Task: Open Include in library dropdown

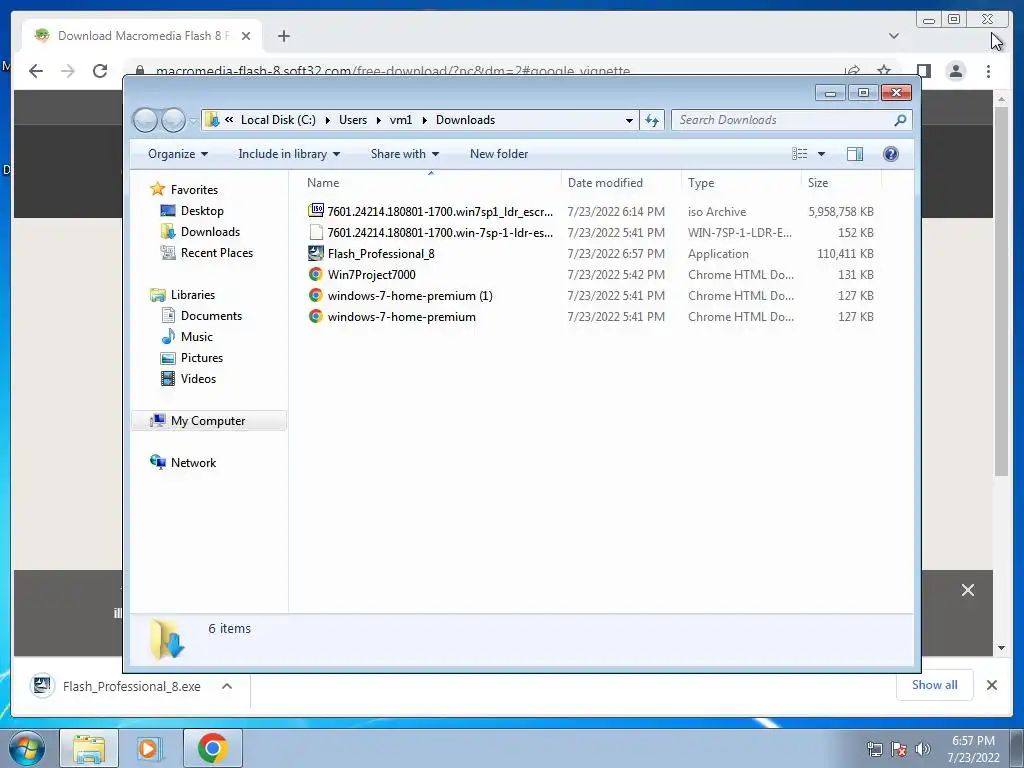Action: coord(289,154)
